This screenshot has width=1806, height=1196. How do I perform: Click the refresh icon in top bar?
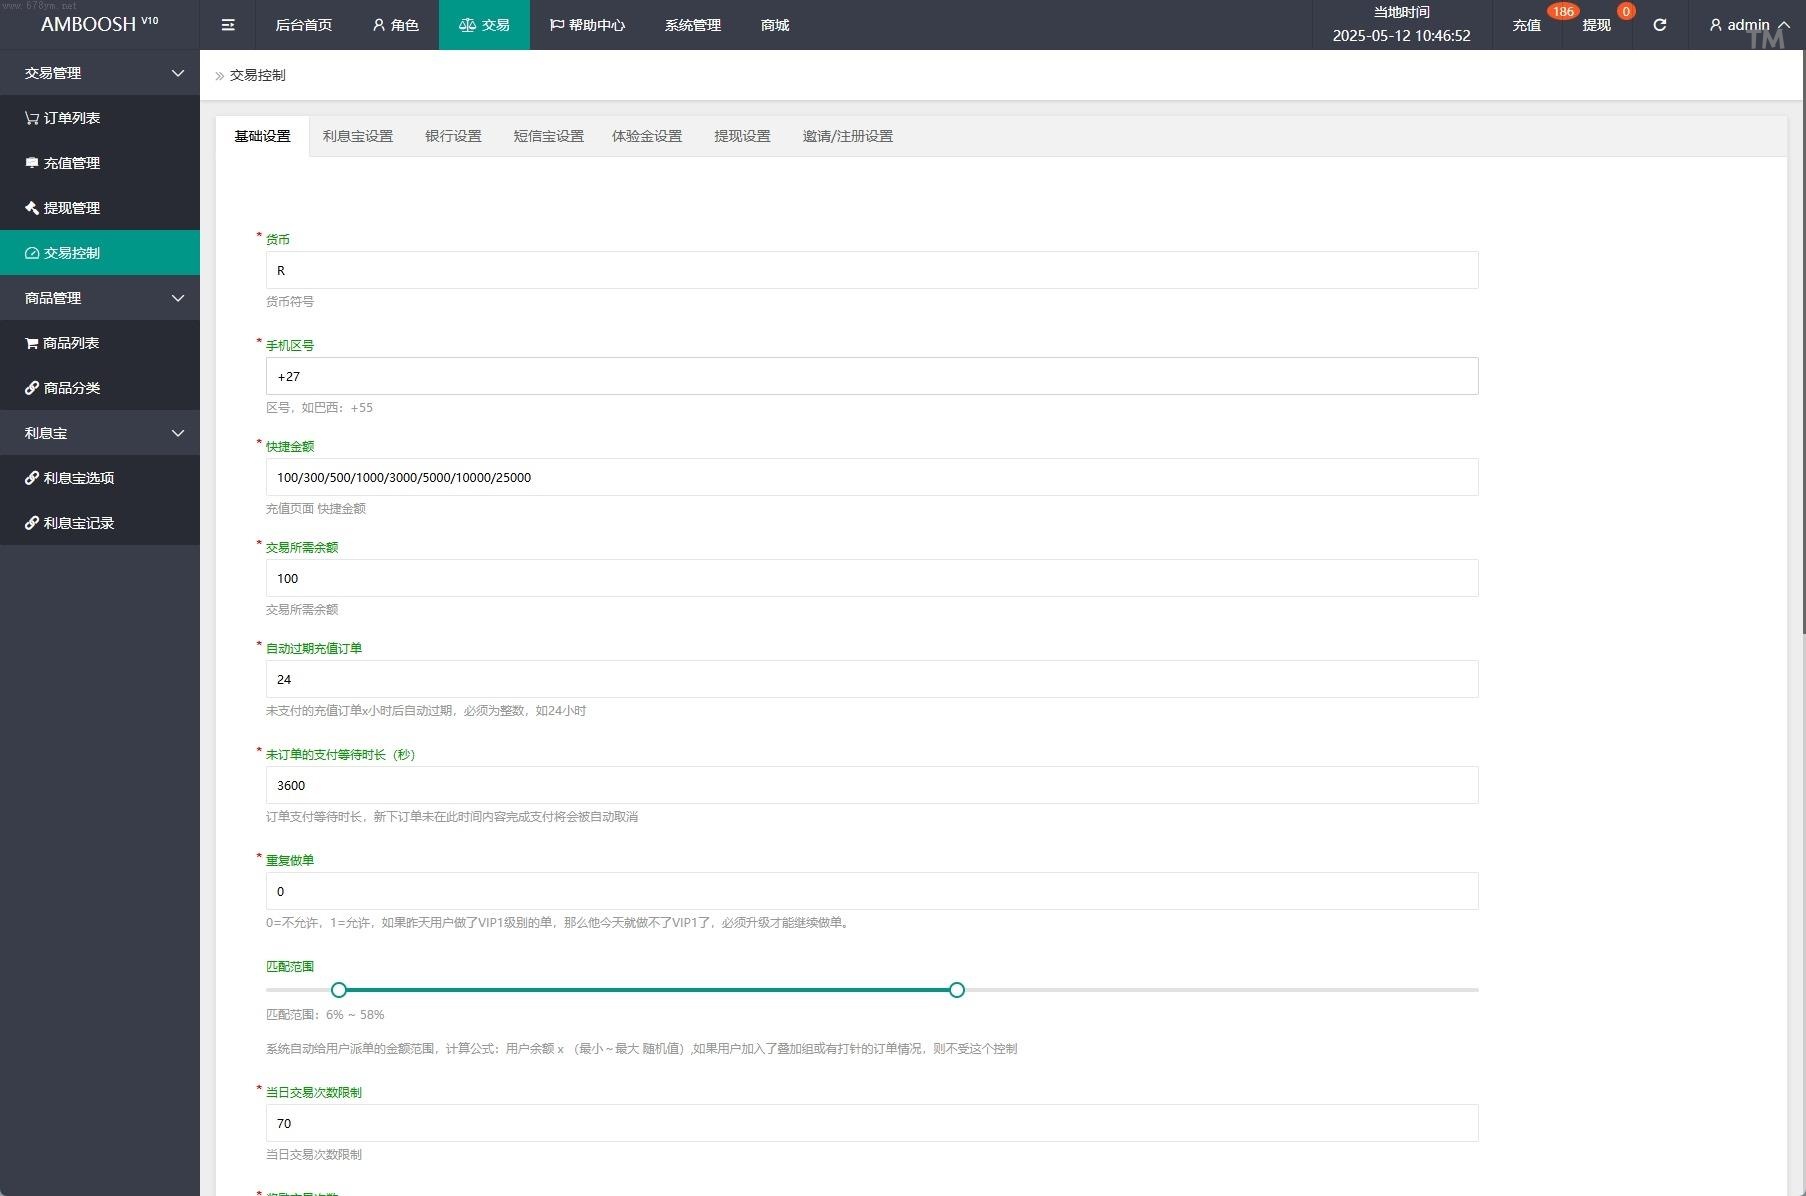coord(1659,25)
